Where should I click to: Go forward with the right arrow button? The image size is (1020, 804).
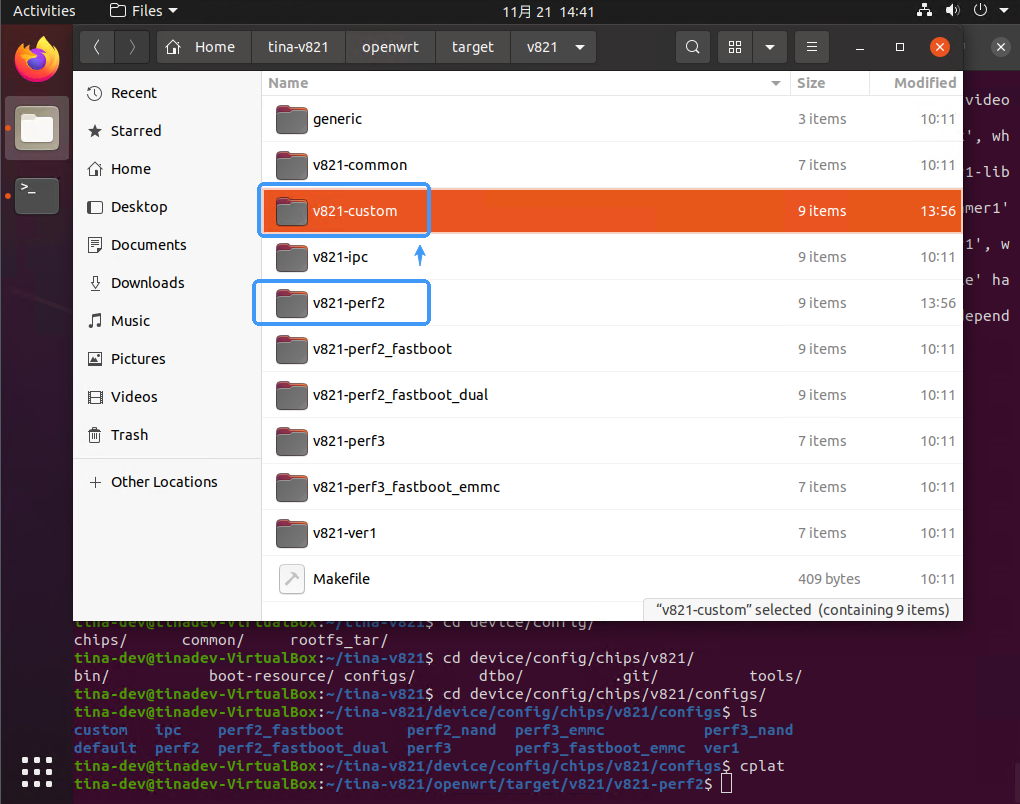pyautogui.click(x=131, y=47)
